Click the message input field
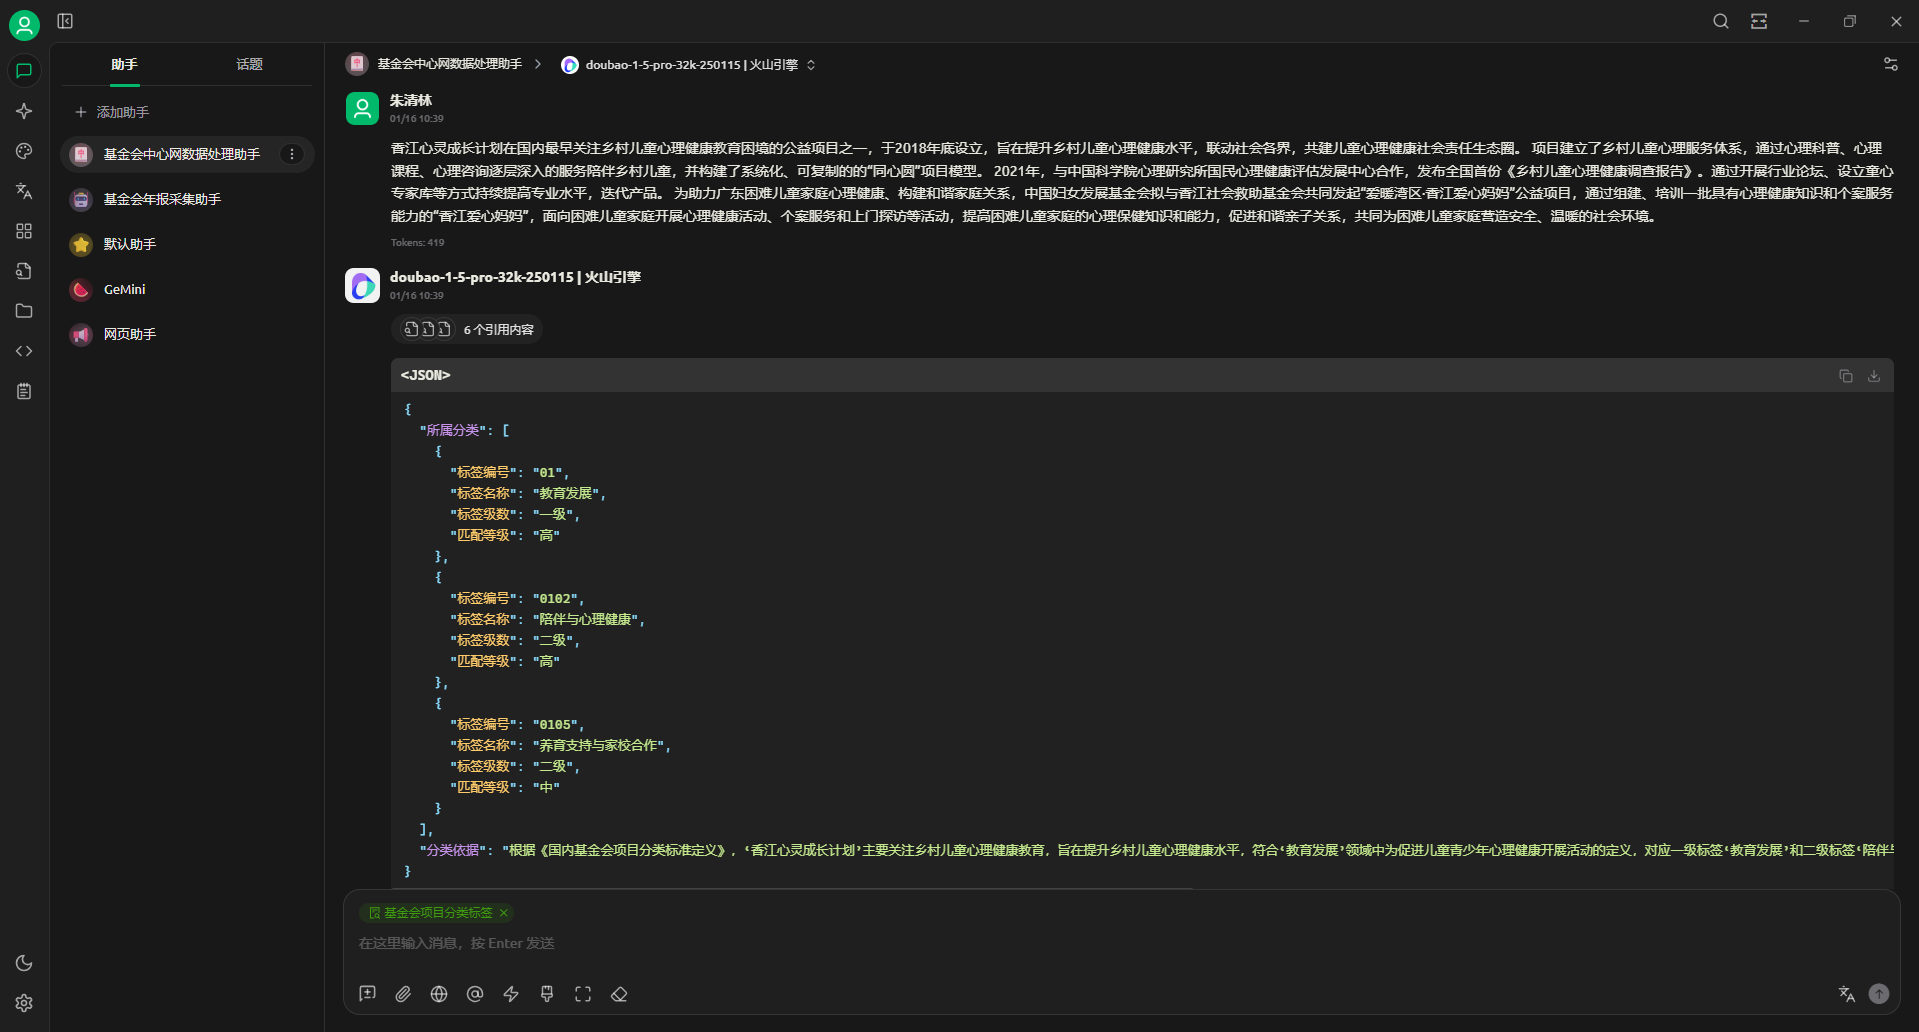The image size is (1919, 1032). 1000,943
